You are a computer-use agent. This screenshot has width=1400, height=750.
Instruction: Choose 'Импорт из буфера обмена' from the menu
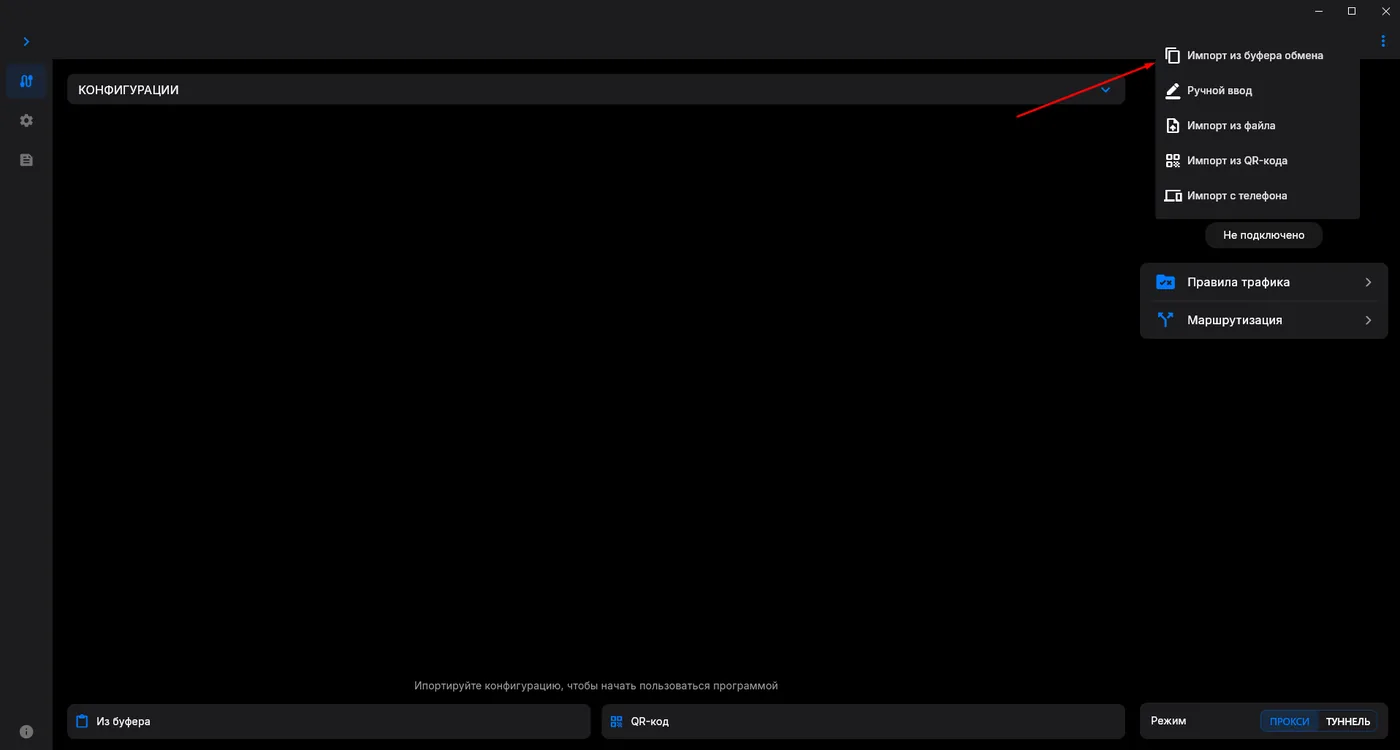(x=1257, y=56)
